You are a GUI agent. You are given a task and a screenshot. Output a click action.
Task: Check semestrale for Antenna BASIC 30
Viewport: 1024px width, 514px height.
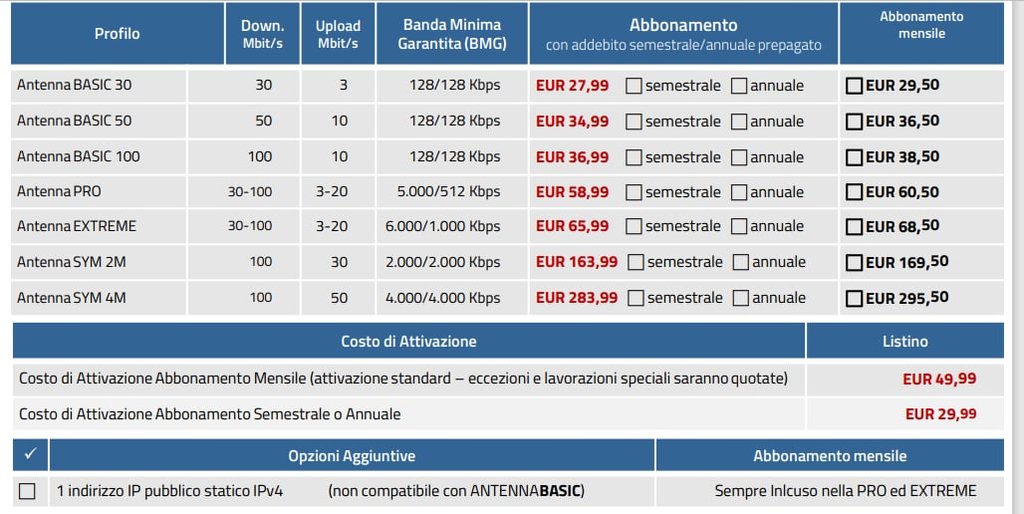pos(634,86)
